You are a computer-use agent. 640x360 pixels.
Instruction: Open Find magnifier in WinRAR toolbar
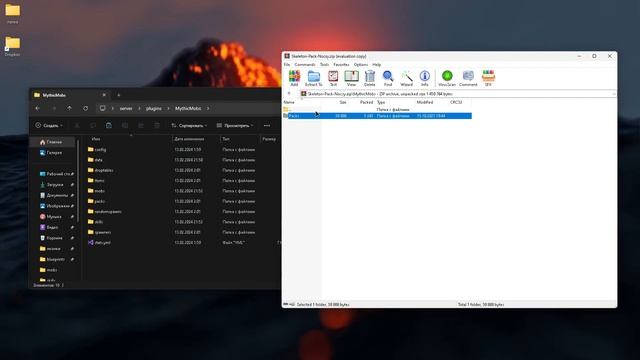pos(388,78)
